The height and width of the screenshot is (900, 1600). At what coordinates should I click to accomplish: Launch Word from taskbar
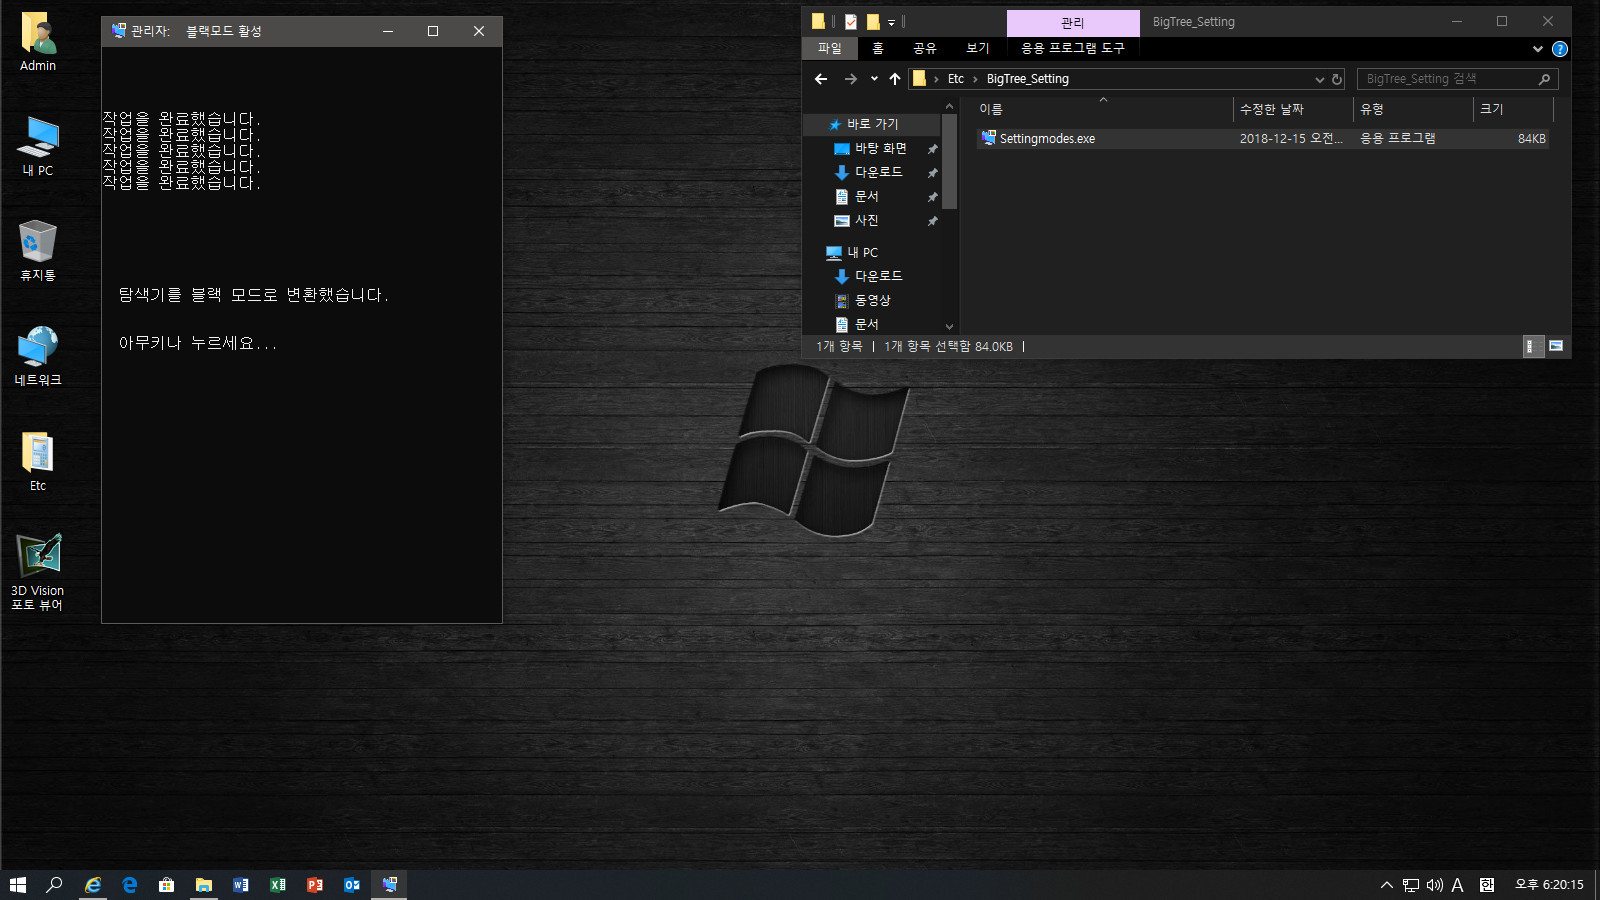pos(241,885)
